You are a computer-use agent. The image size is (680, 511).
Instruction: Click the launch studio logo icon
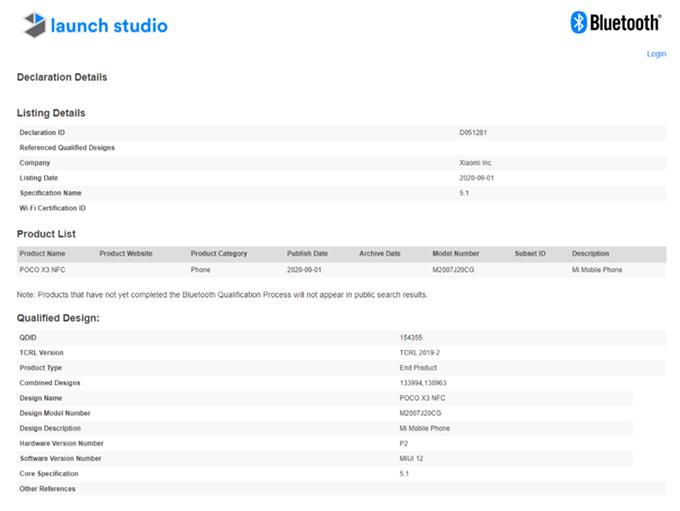tap(34, 25)
